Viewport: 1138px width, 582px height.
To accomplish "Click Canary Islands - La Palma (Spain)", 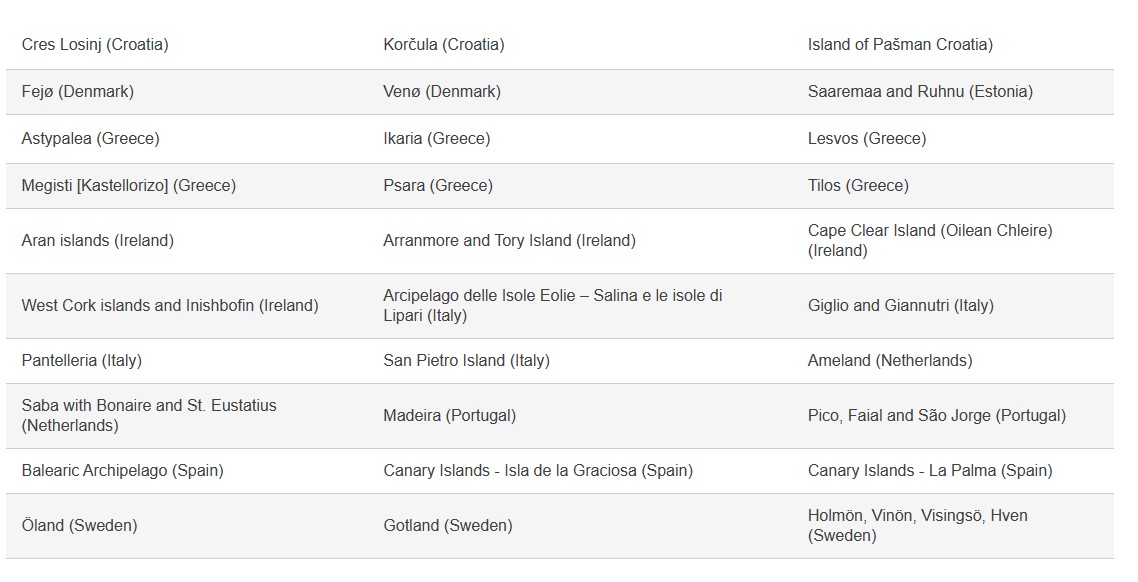I will [930, 471].
